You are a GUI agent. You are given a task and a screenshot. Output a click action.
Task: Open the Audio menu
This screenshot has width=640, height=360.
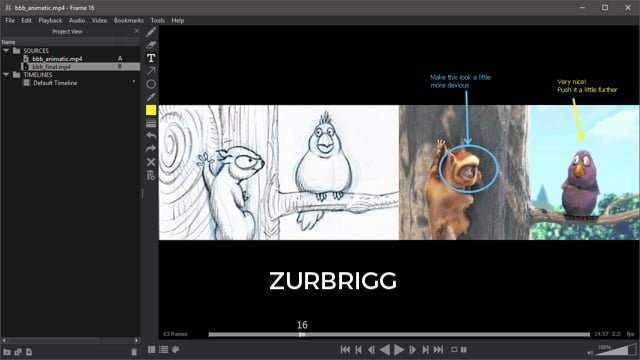tap(77, 20)
